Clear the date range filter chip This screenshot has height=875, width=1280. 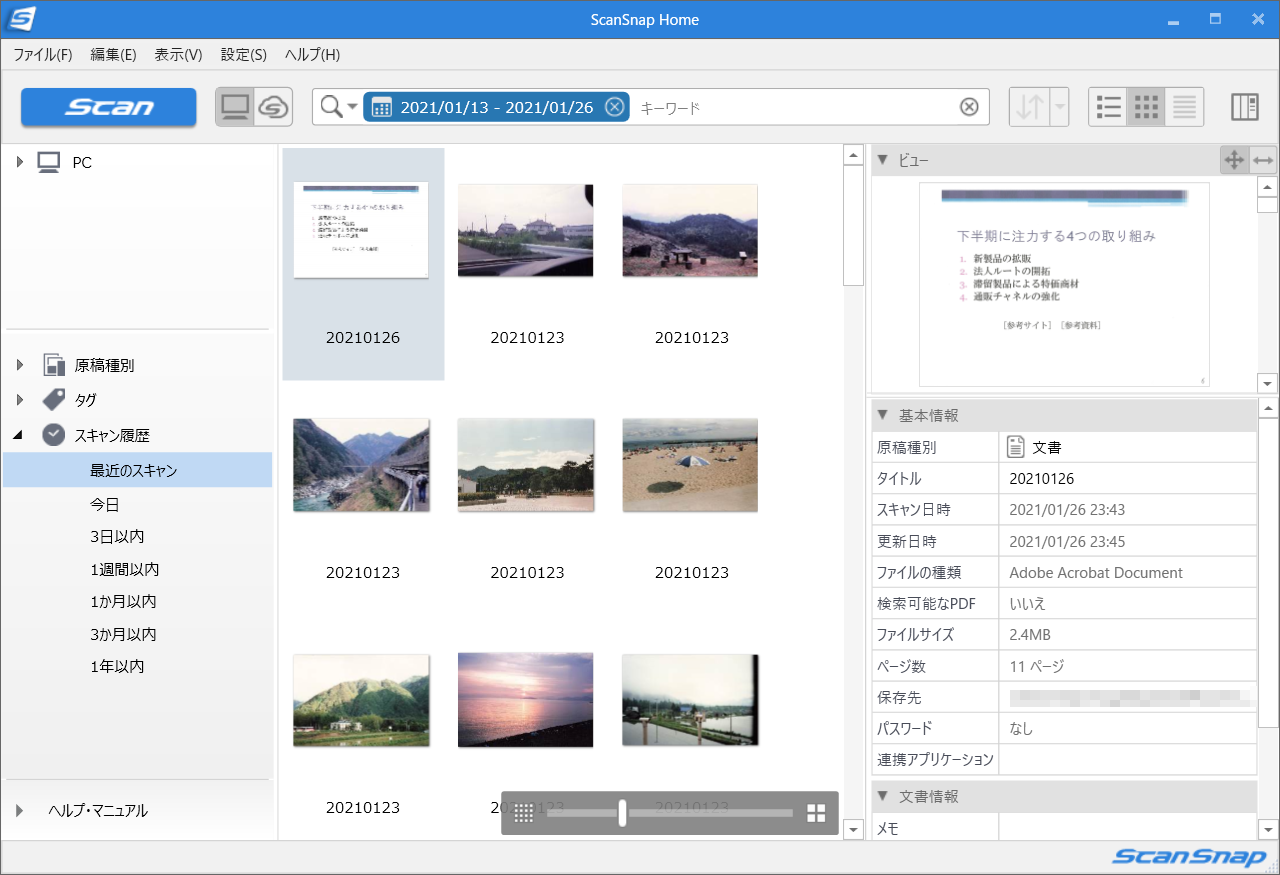pos(614,106)
